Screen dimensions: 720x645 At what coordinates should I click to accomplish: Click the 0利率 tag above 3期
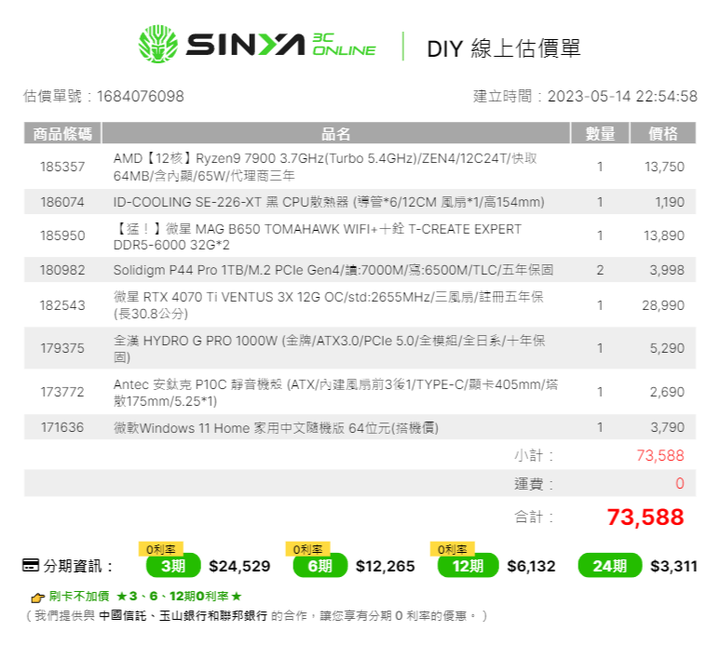(x=161, y=549)
